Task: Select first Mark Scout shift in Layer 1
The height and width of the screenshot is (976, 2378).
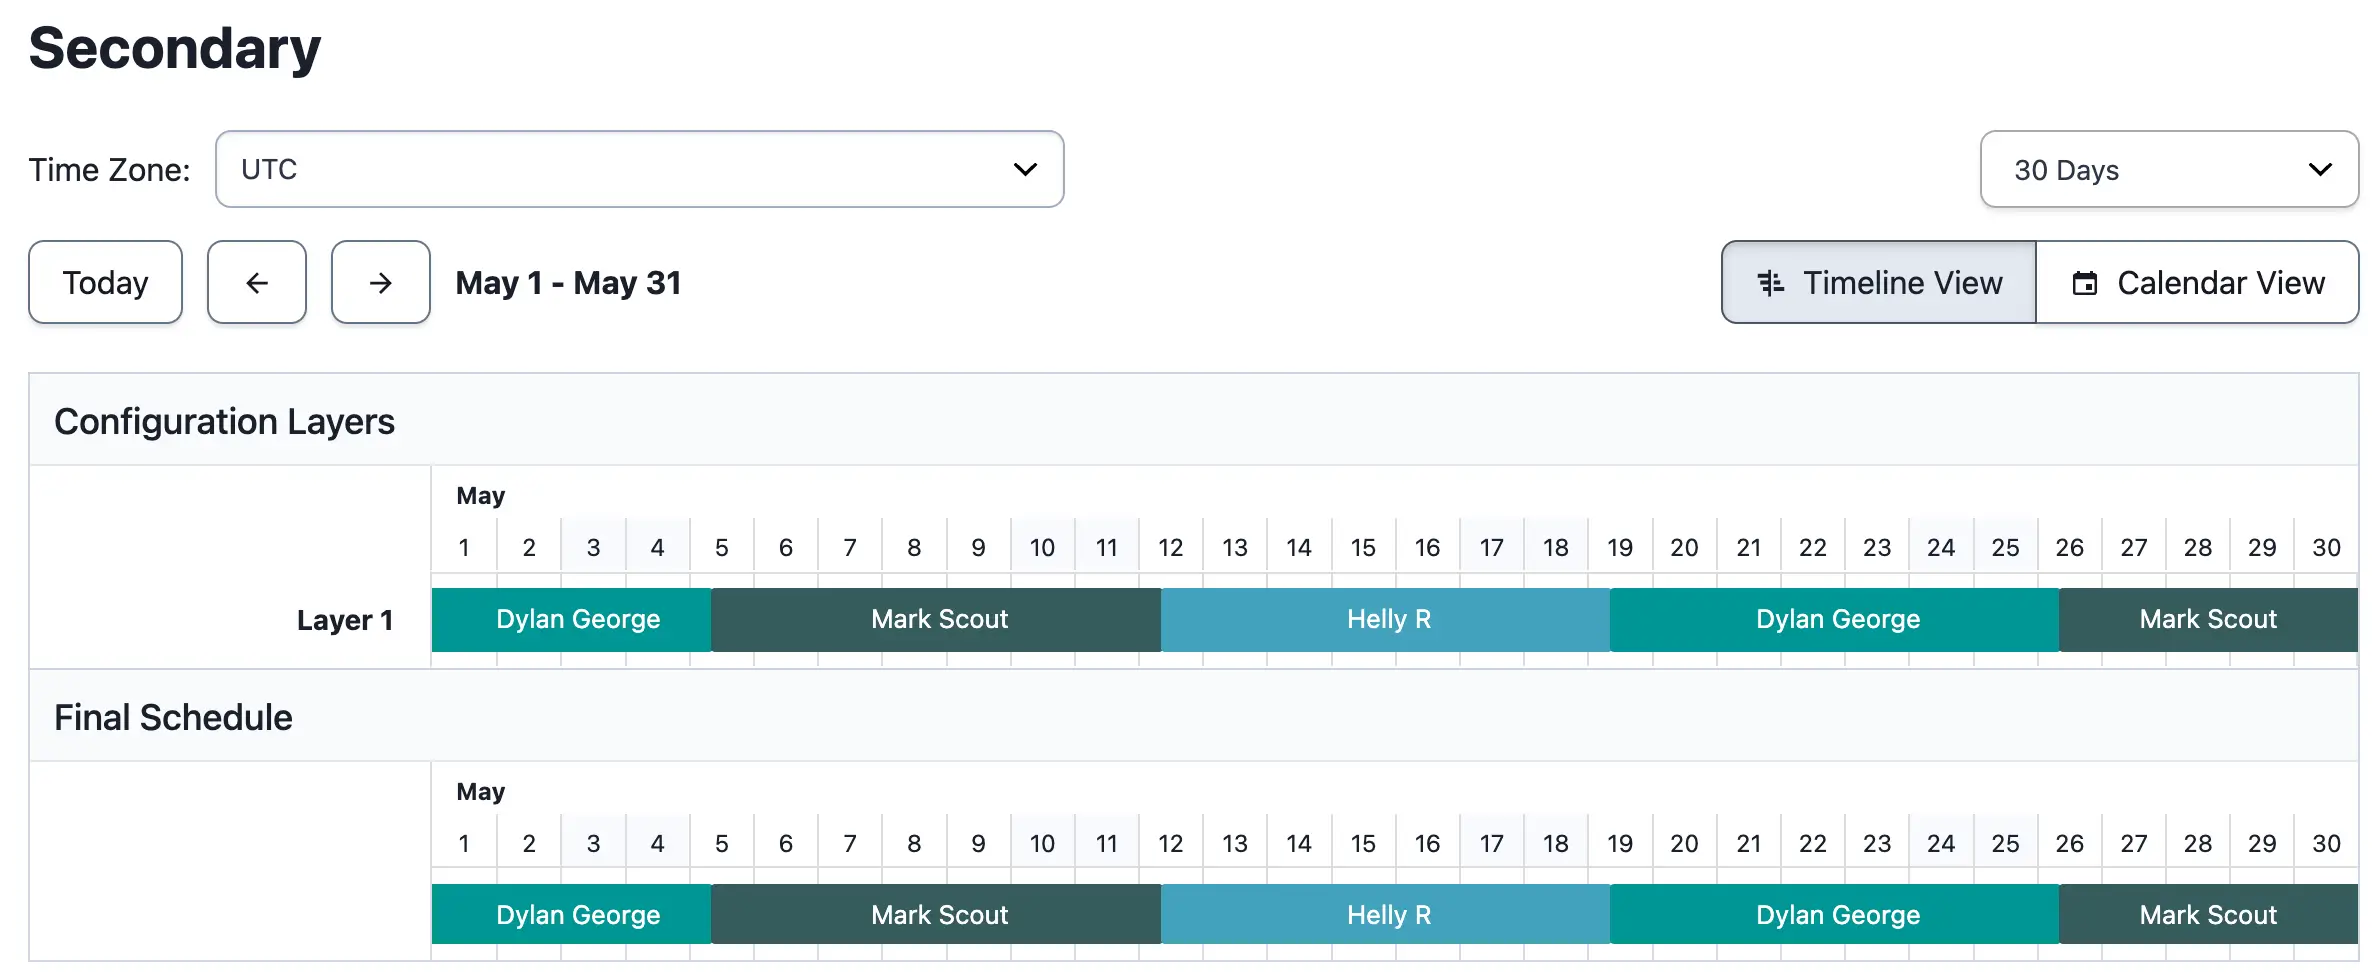Action: [x=937, y=620]
